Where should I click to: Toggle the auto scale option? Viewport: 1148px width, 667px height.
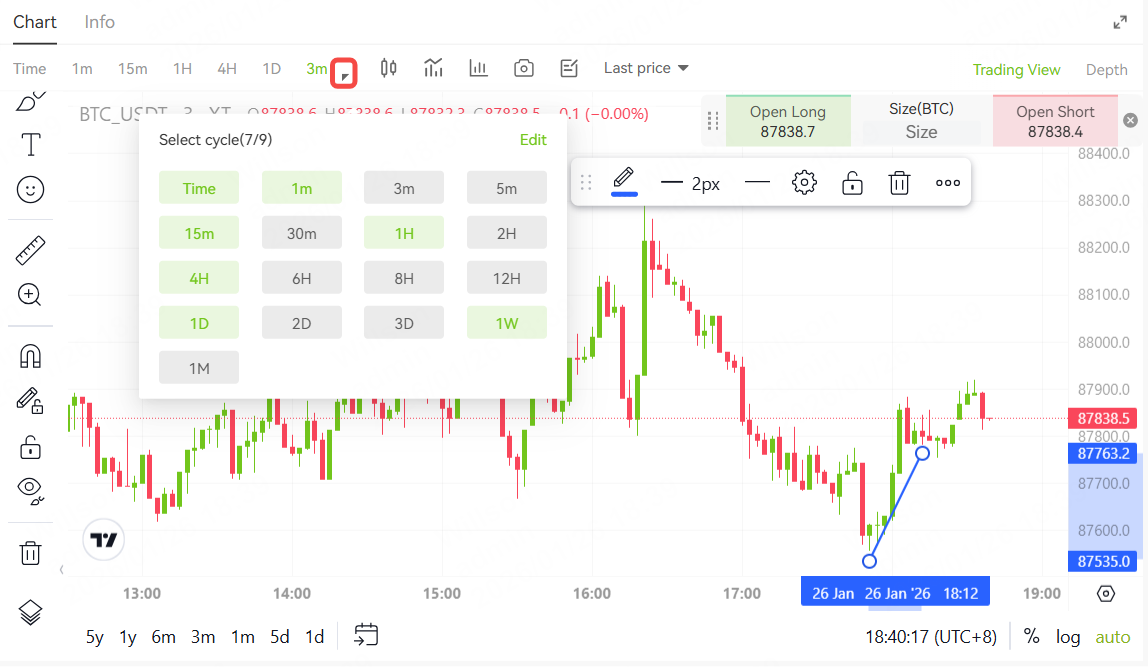click(1112, 637)
